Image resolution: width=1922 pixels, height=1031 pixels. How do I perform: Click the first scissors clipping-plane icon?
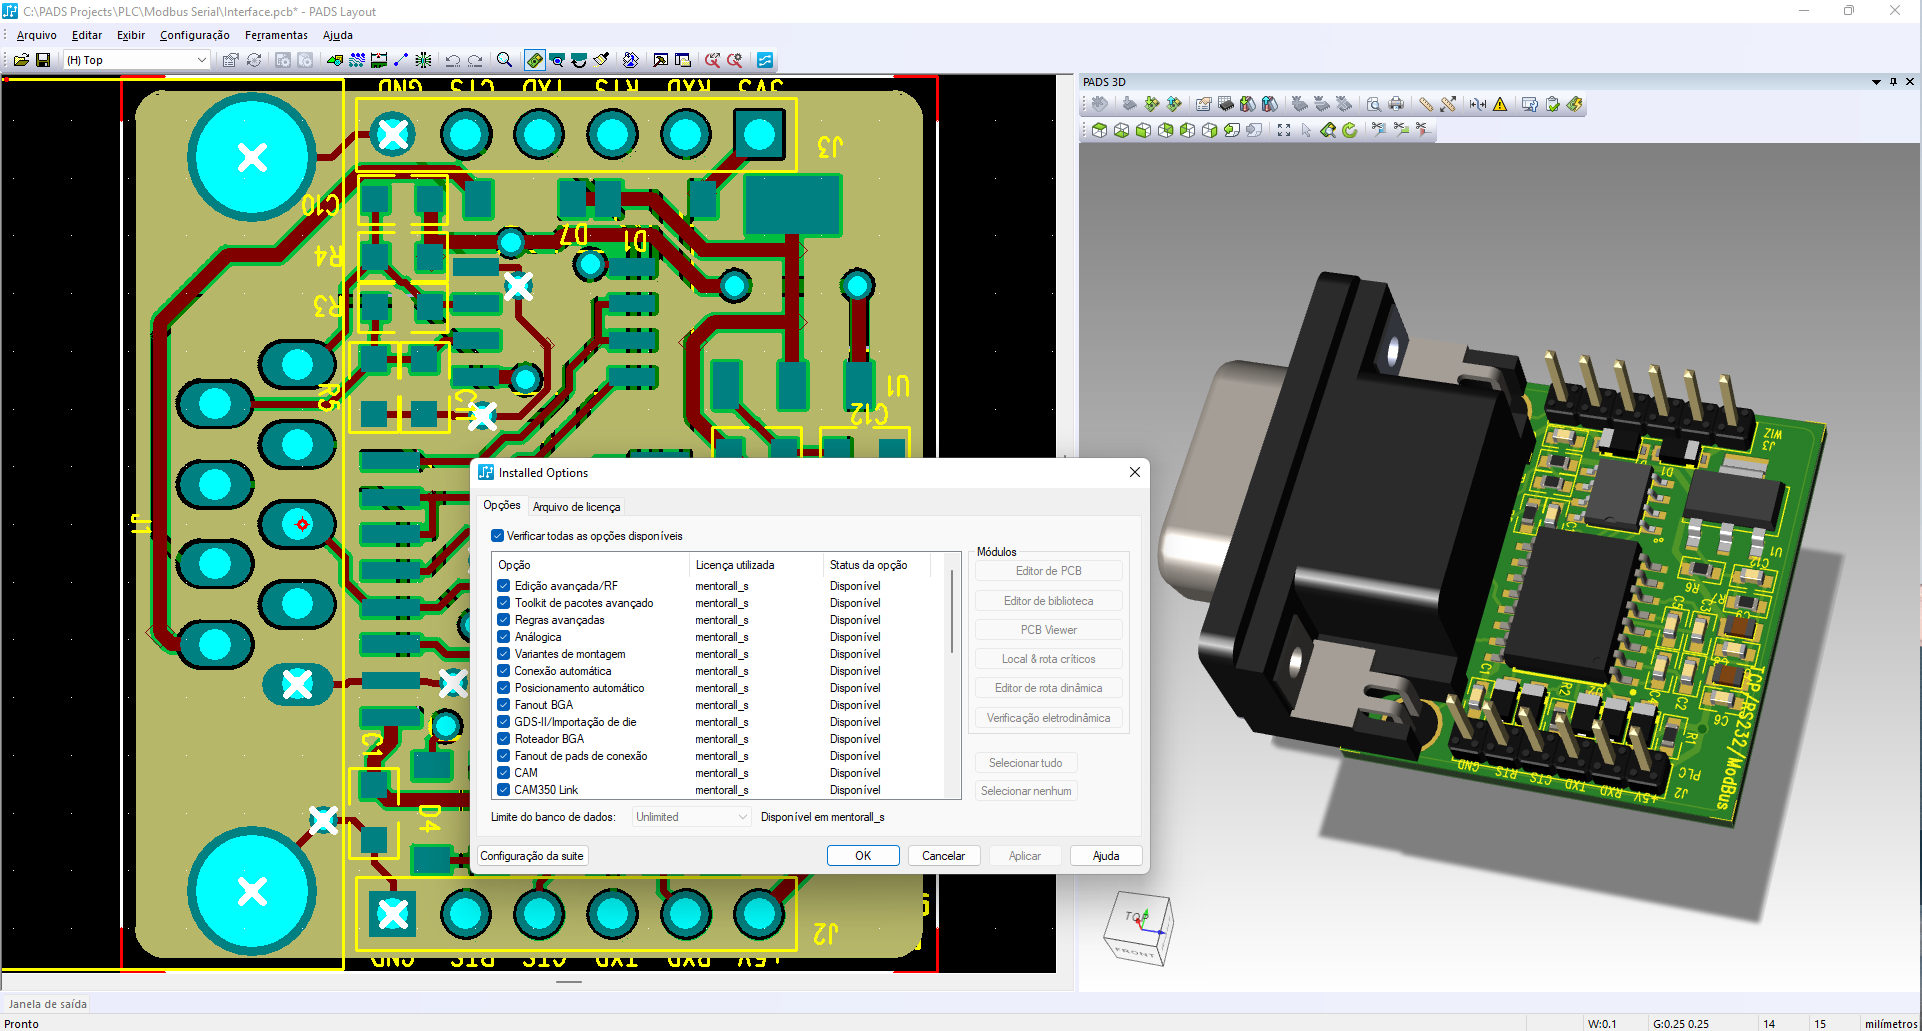pos(1379,129)
